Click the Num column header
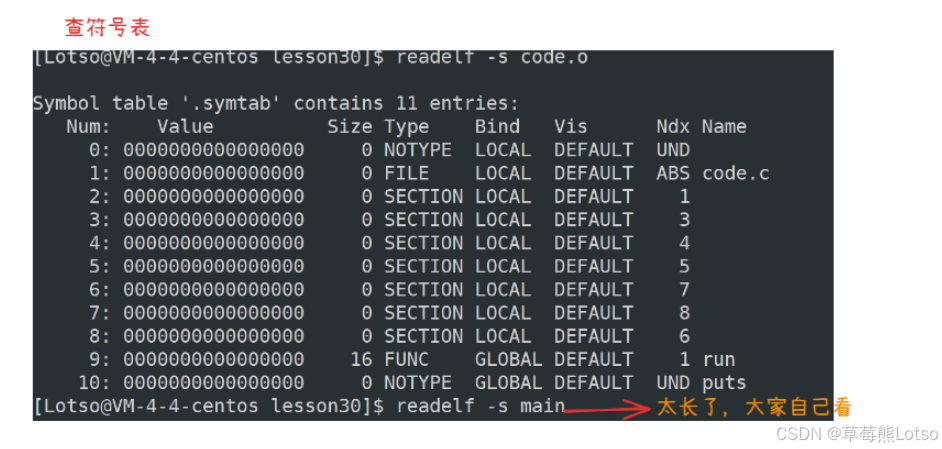This screenshot has height=449, width=942. [88, 127]
